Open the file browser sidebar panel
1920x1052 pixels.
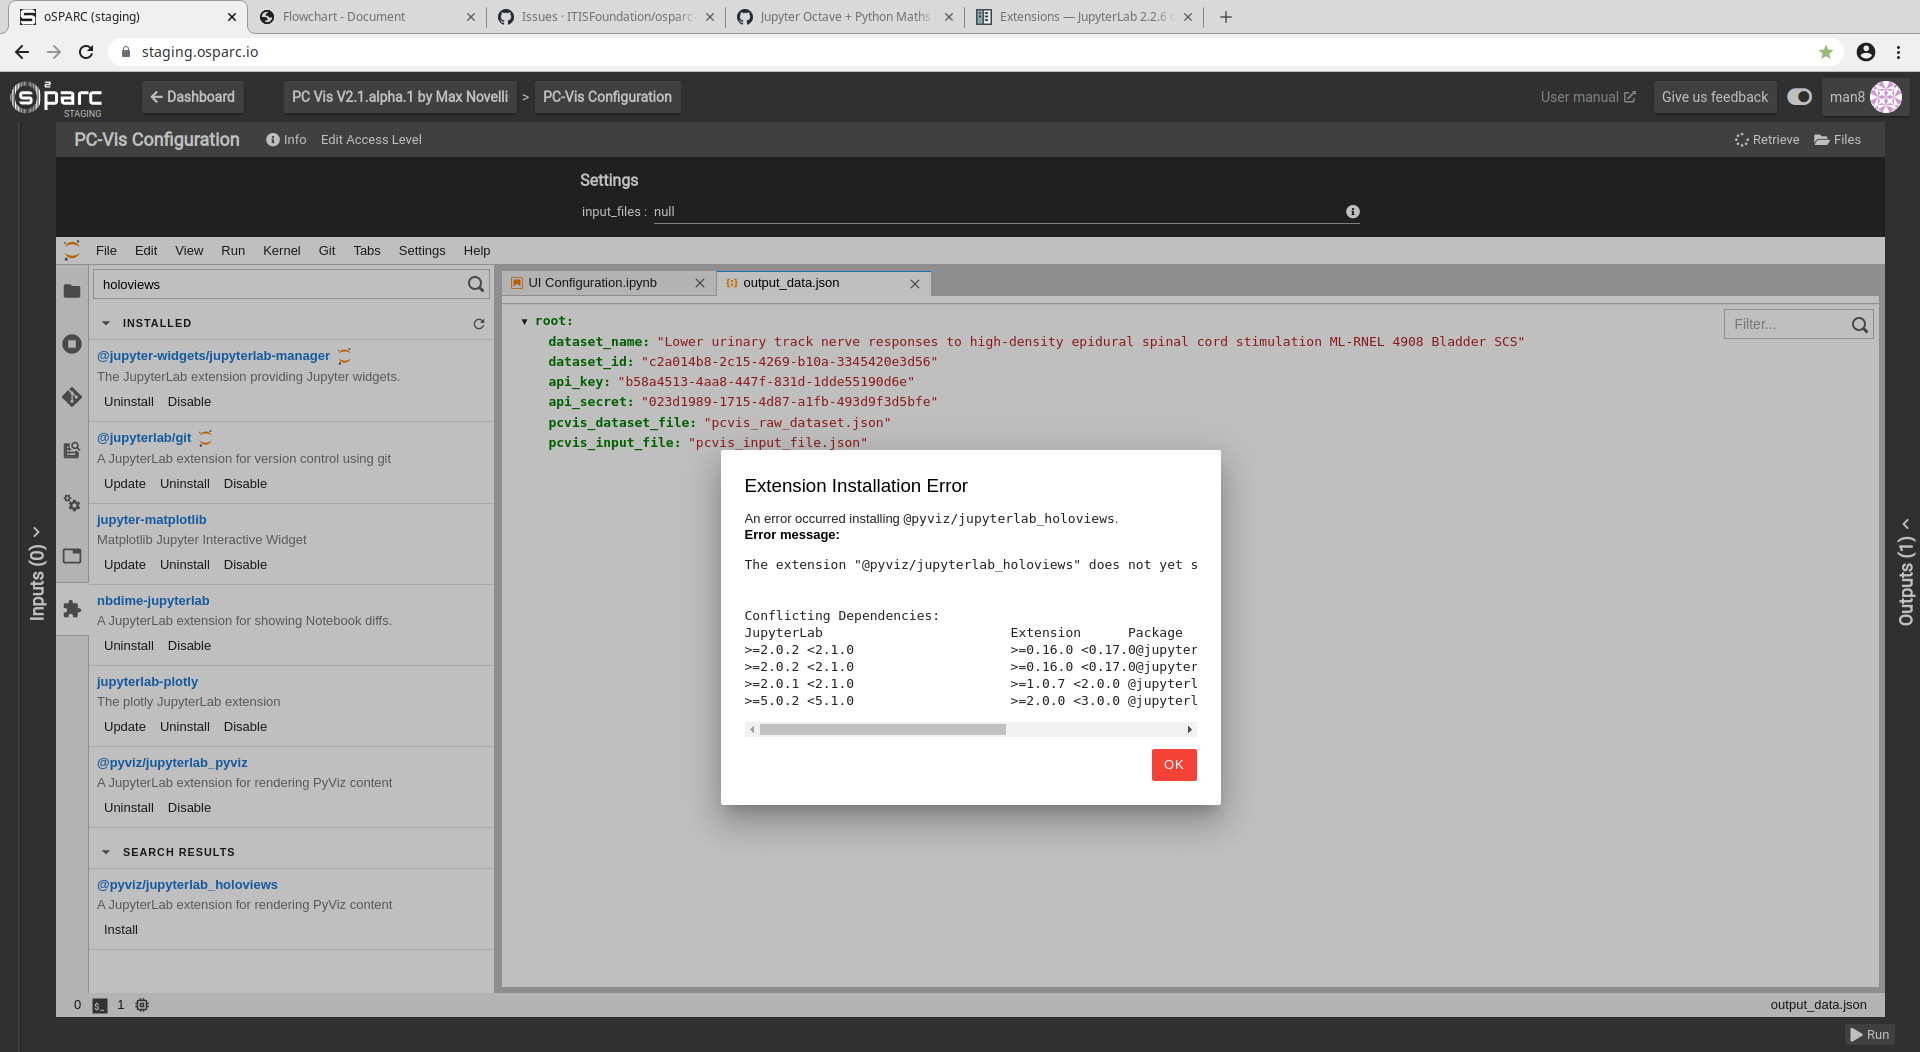(71, 291)
